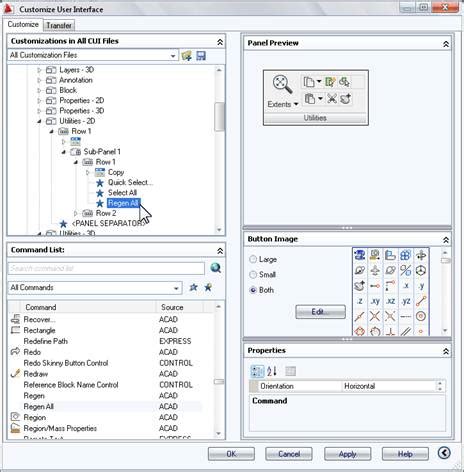This screenshot has width=464, height=472.
Task: Click the Apply button
Action: point(348,454)
